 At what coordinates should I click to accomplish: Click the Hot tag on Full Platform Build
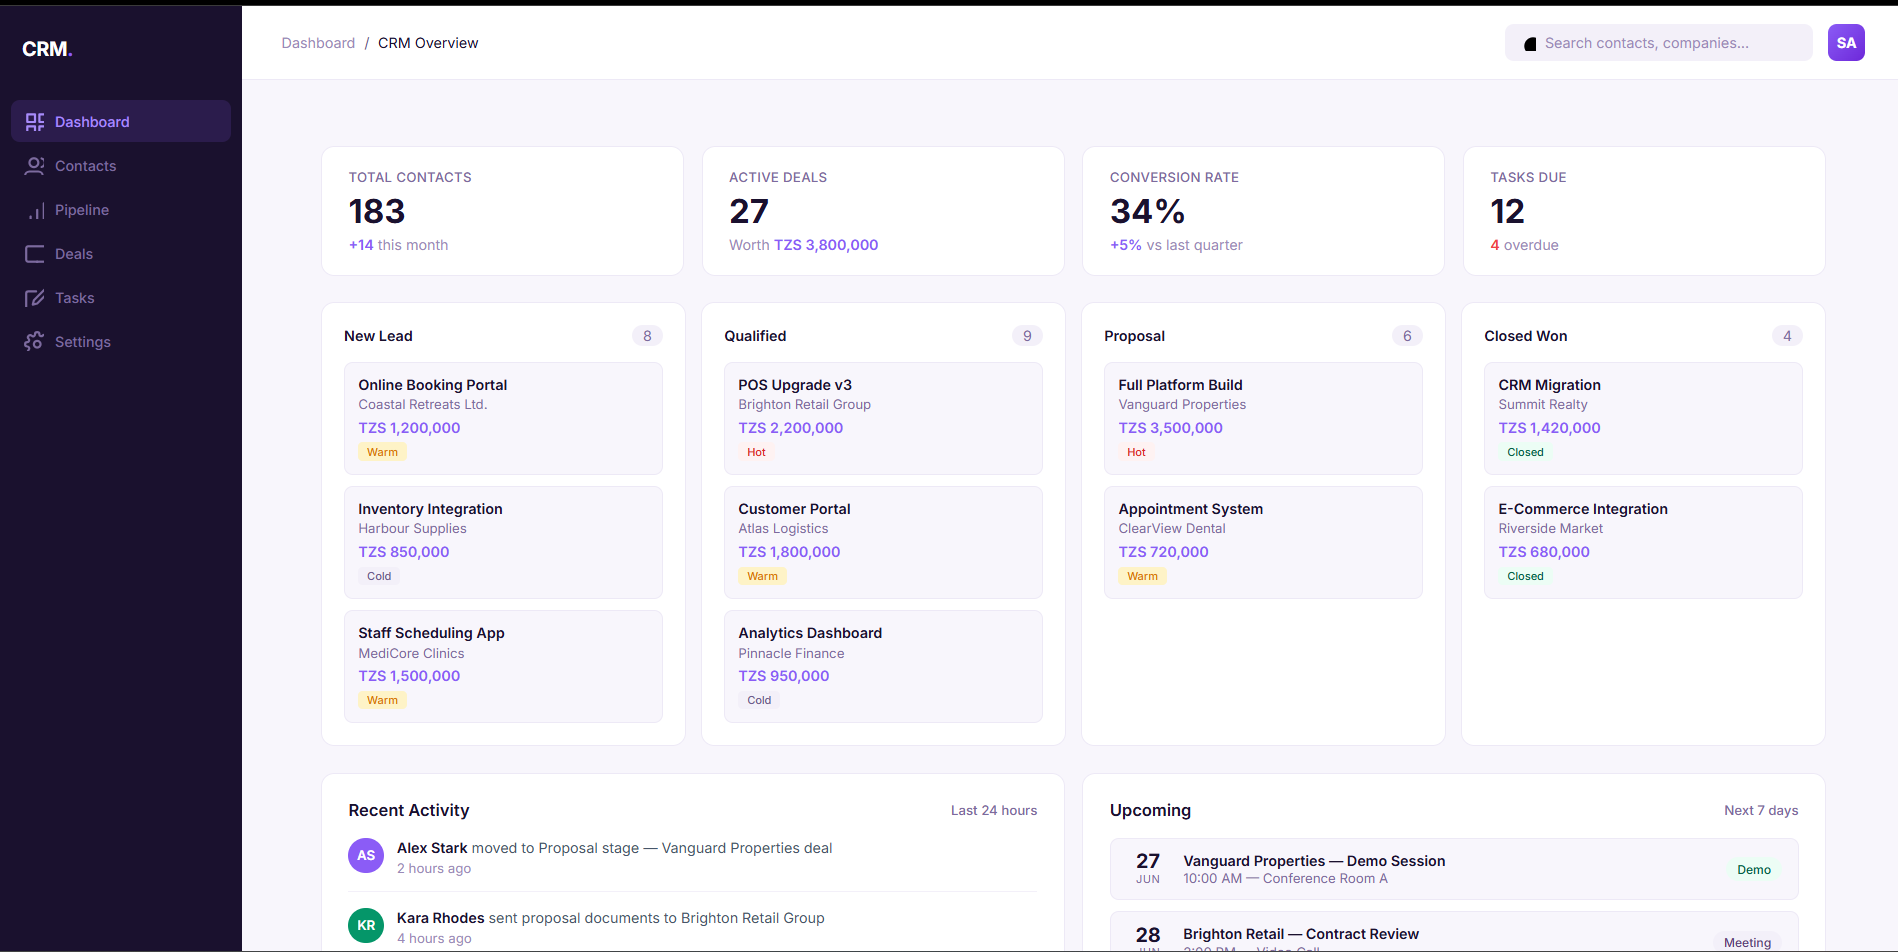tap(1136, 452)
